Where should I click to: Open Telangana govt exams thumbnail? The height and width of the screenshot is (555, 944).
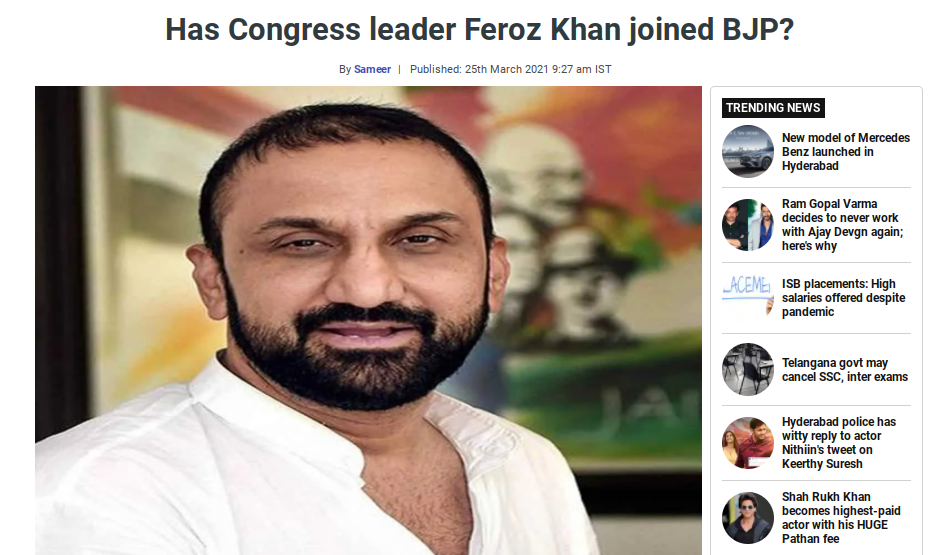(747, 370)
